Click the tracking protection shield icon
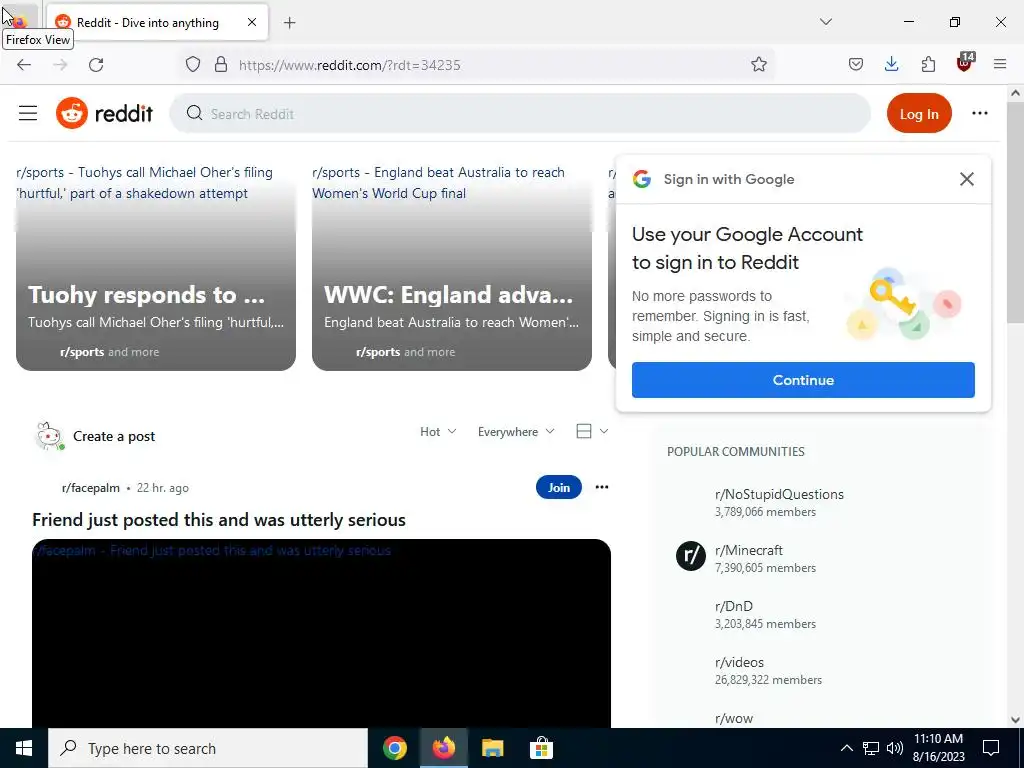Image resolution: width=1024 pixels, height=768 pixels. click(193, 65)
